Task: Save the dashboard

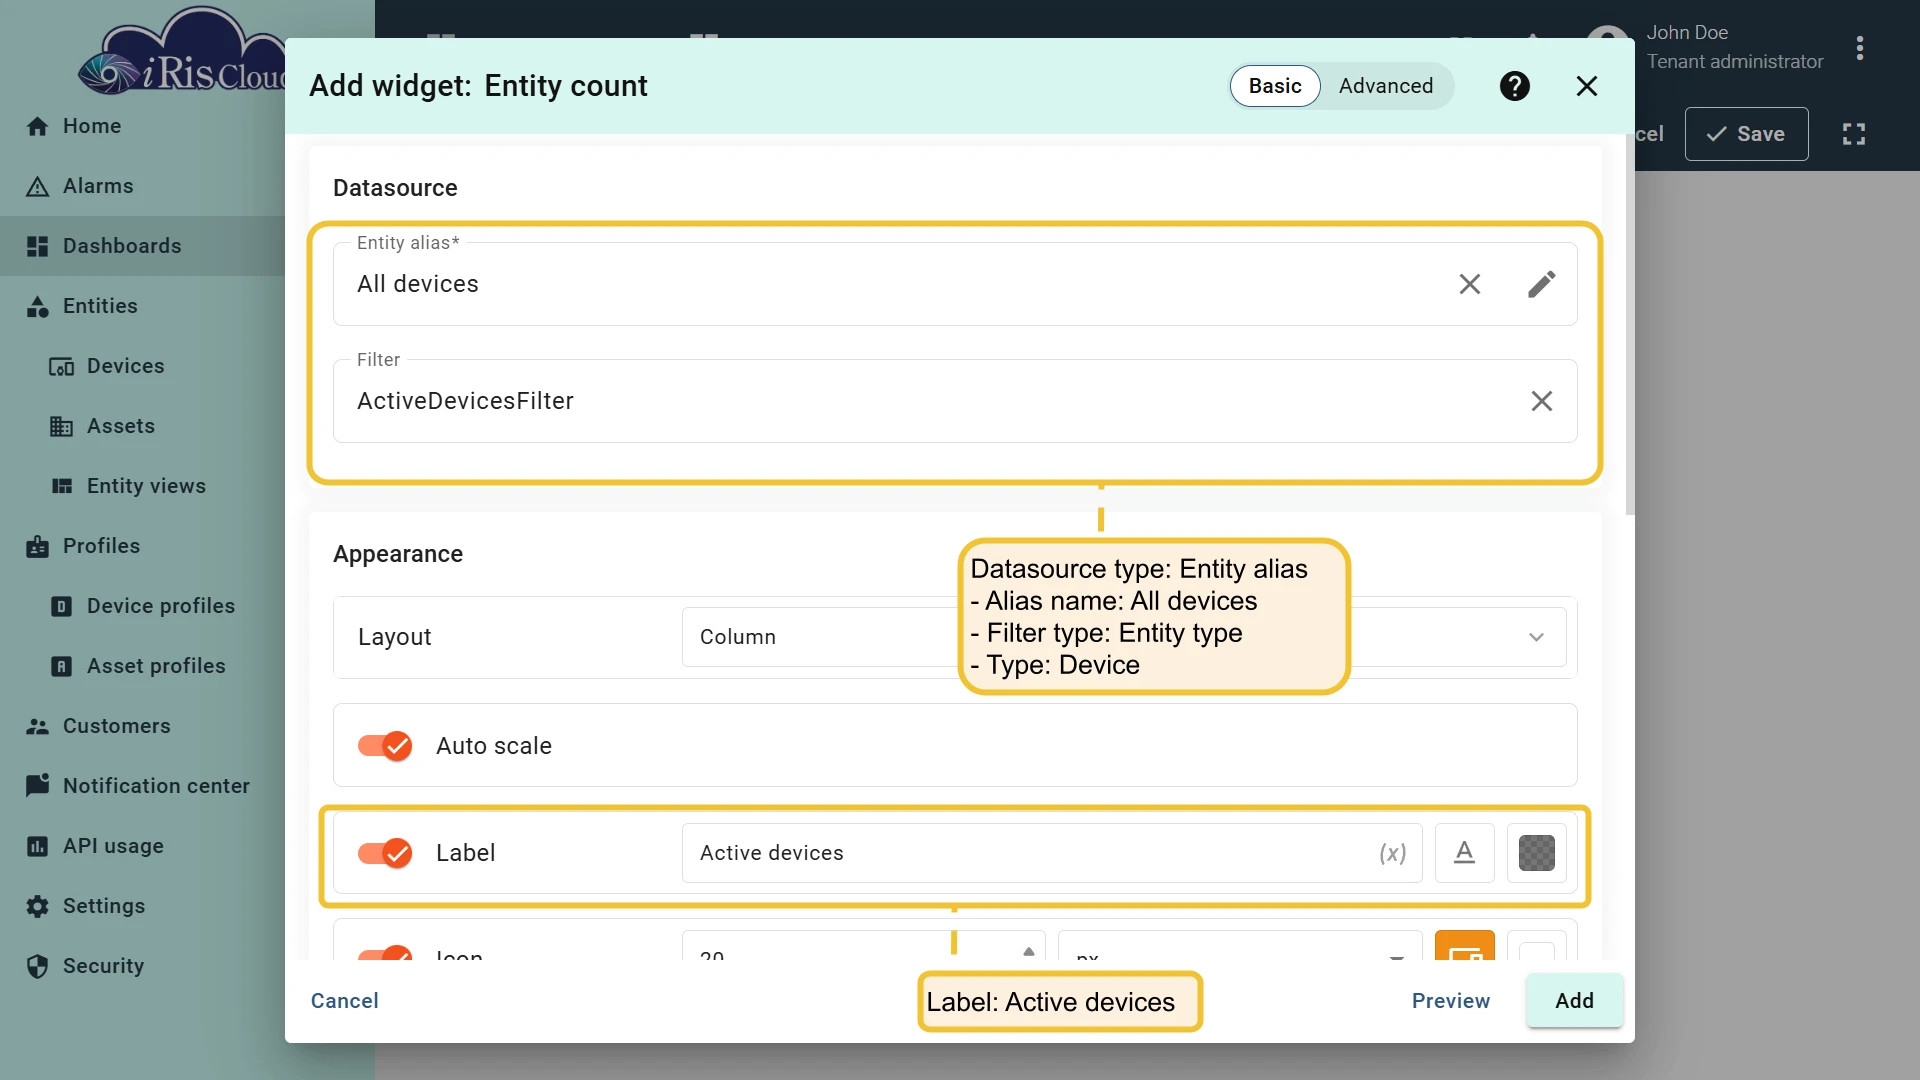Action: tap(1746, 134)
